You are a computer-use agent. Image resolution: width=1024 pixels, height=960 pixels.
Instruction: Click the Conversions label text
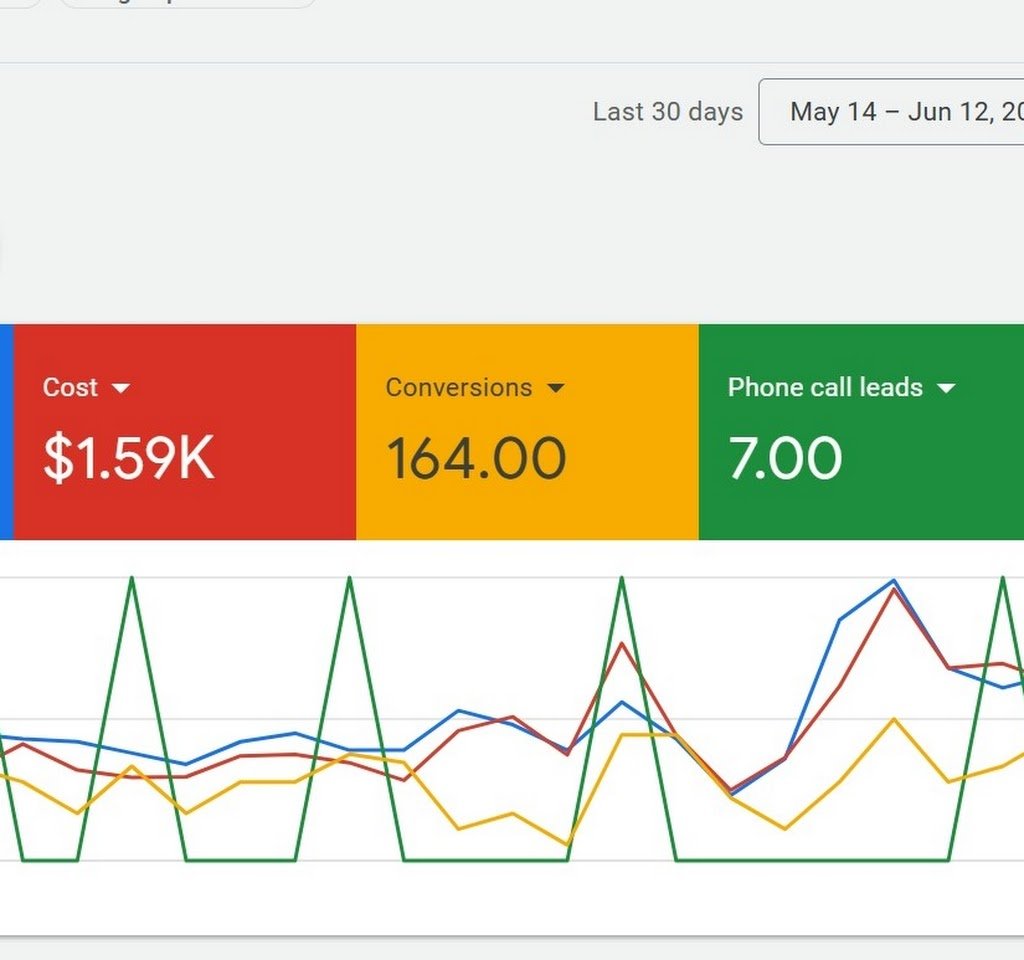coord(459,388)
